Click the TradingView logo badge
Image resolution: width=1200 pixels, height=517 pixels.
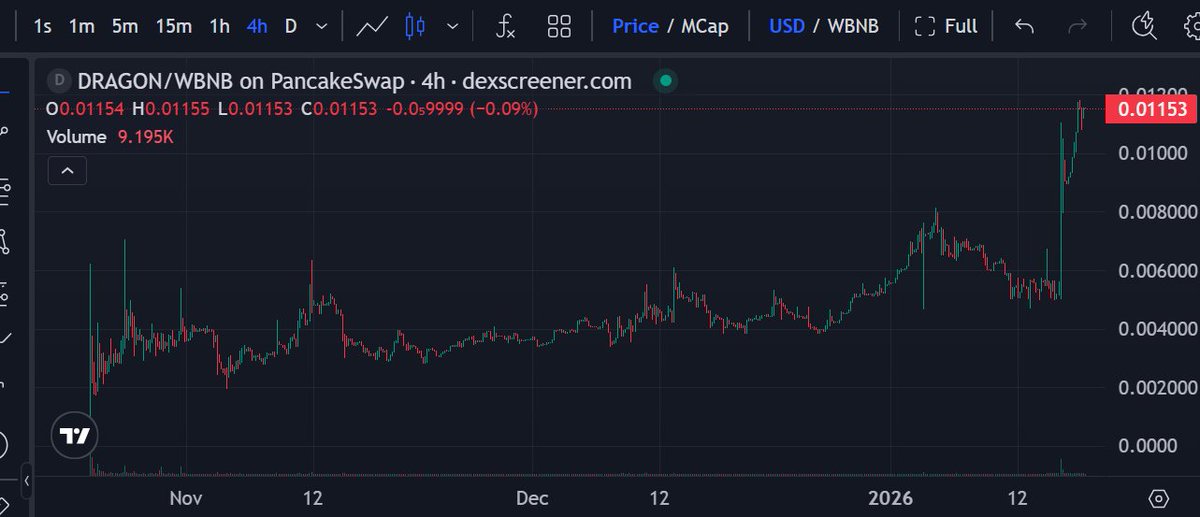(75, 436)
